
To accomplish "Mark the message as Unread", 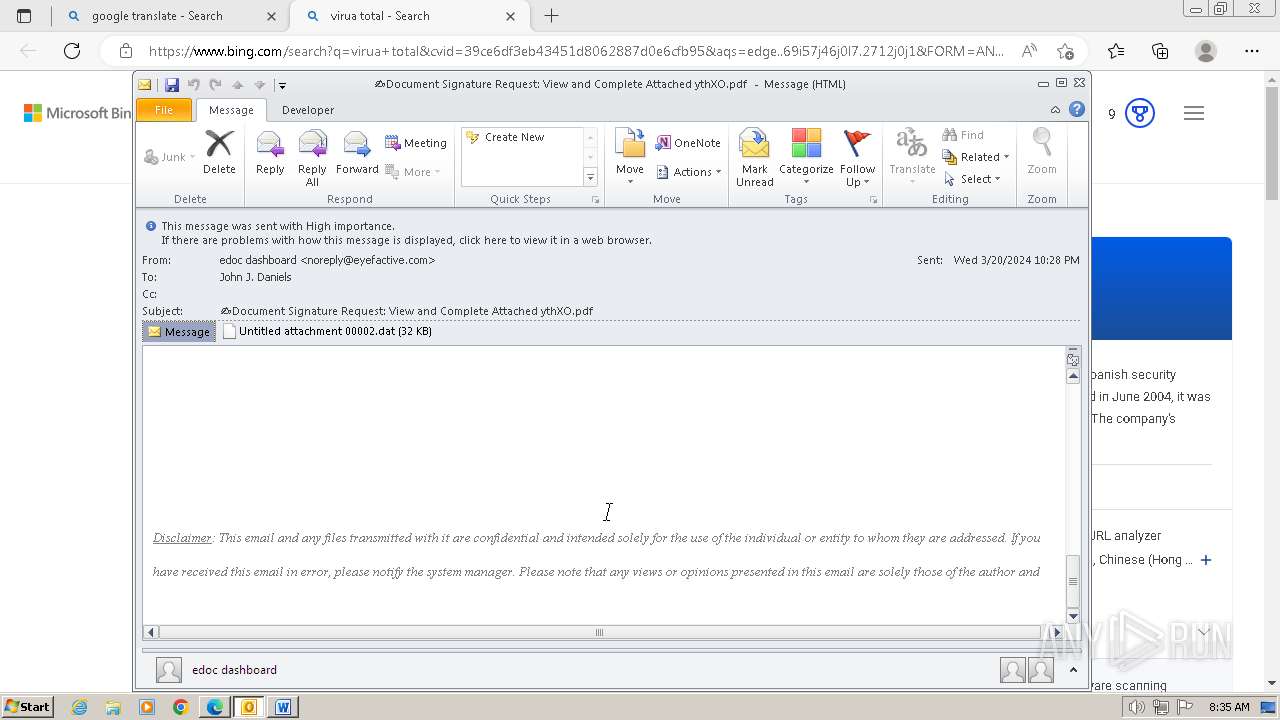I will [x=755, y=158].
